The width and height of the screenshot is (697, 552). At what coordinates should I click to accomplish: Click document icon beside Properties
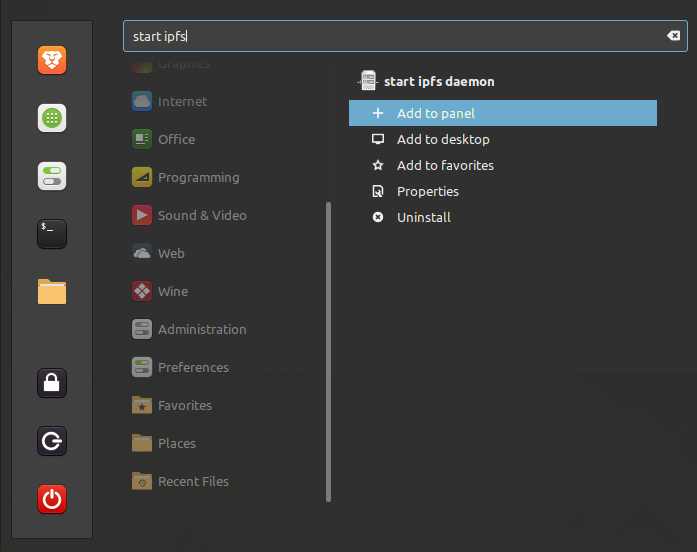(378, 191)
